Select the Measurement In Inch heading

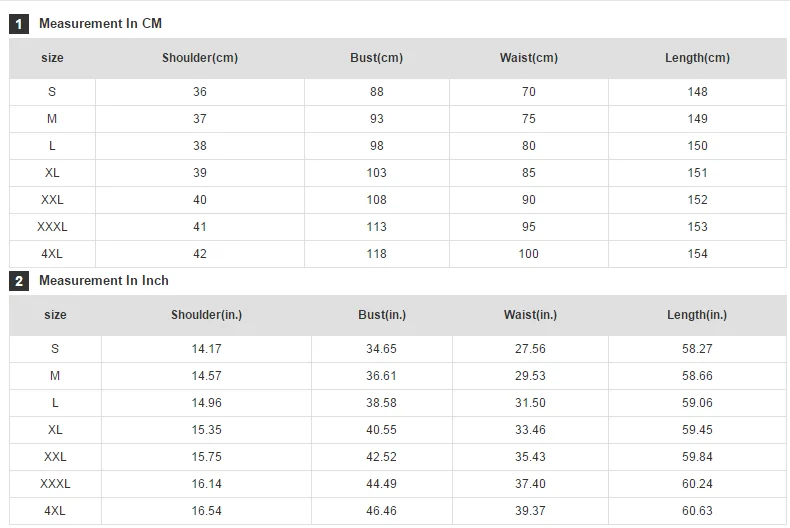tap(104, 281)
